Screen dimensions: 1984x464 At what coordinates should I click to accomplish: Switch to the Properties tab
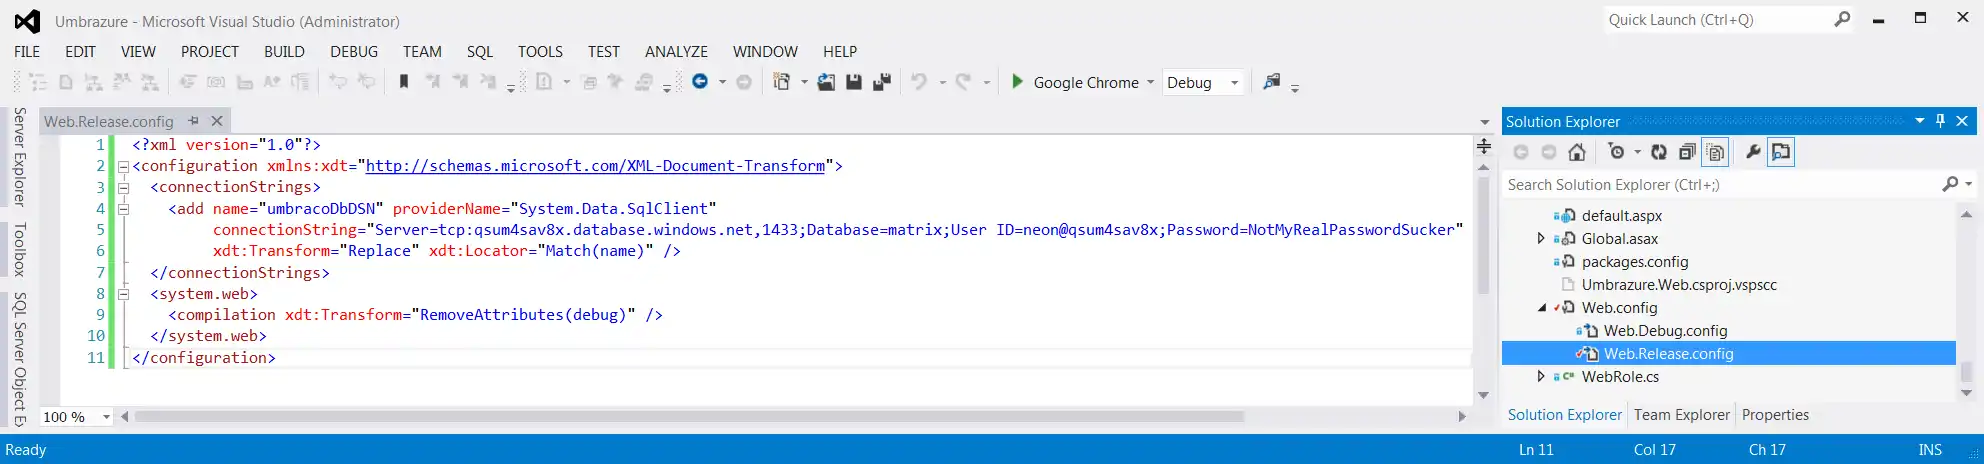click(1775, 415)
